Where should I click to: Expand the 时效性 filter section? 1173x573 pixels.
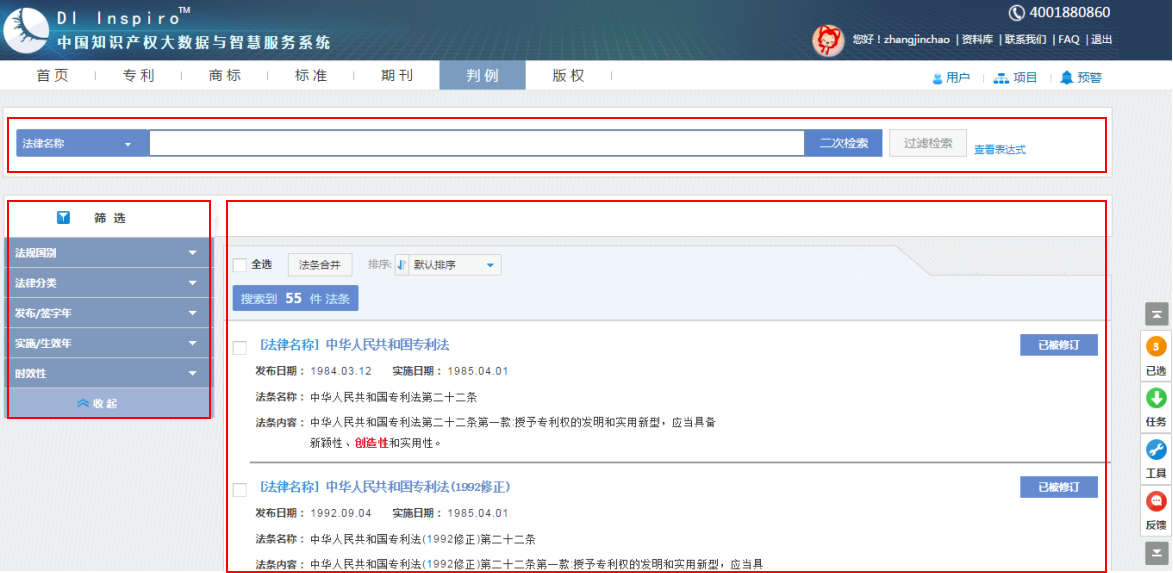coord(109,374)
